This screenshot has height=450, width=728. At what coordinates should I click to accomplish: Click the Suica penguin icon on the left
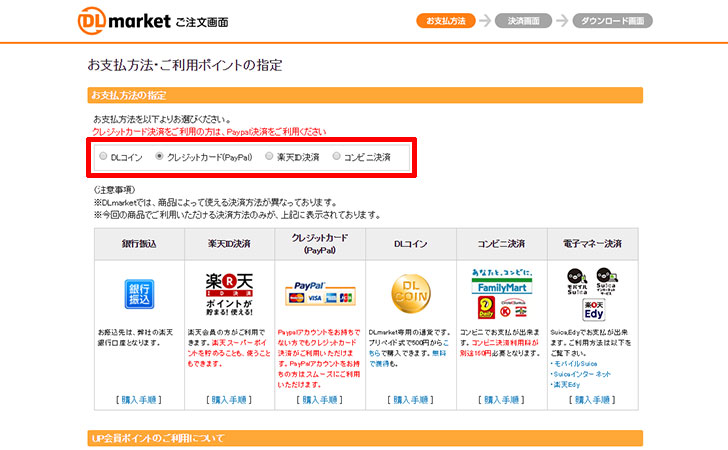click(577, 281)
